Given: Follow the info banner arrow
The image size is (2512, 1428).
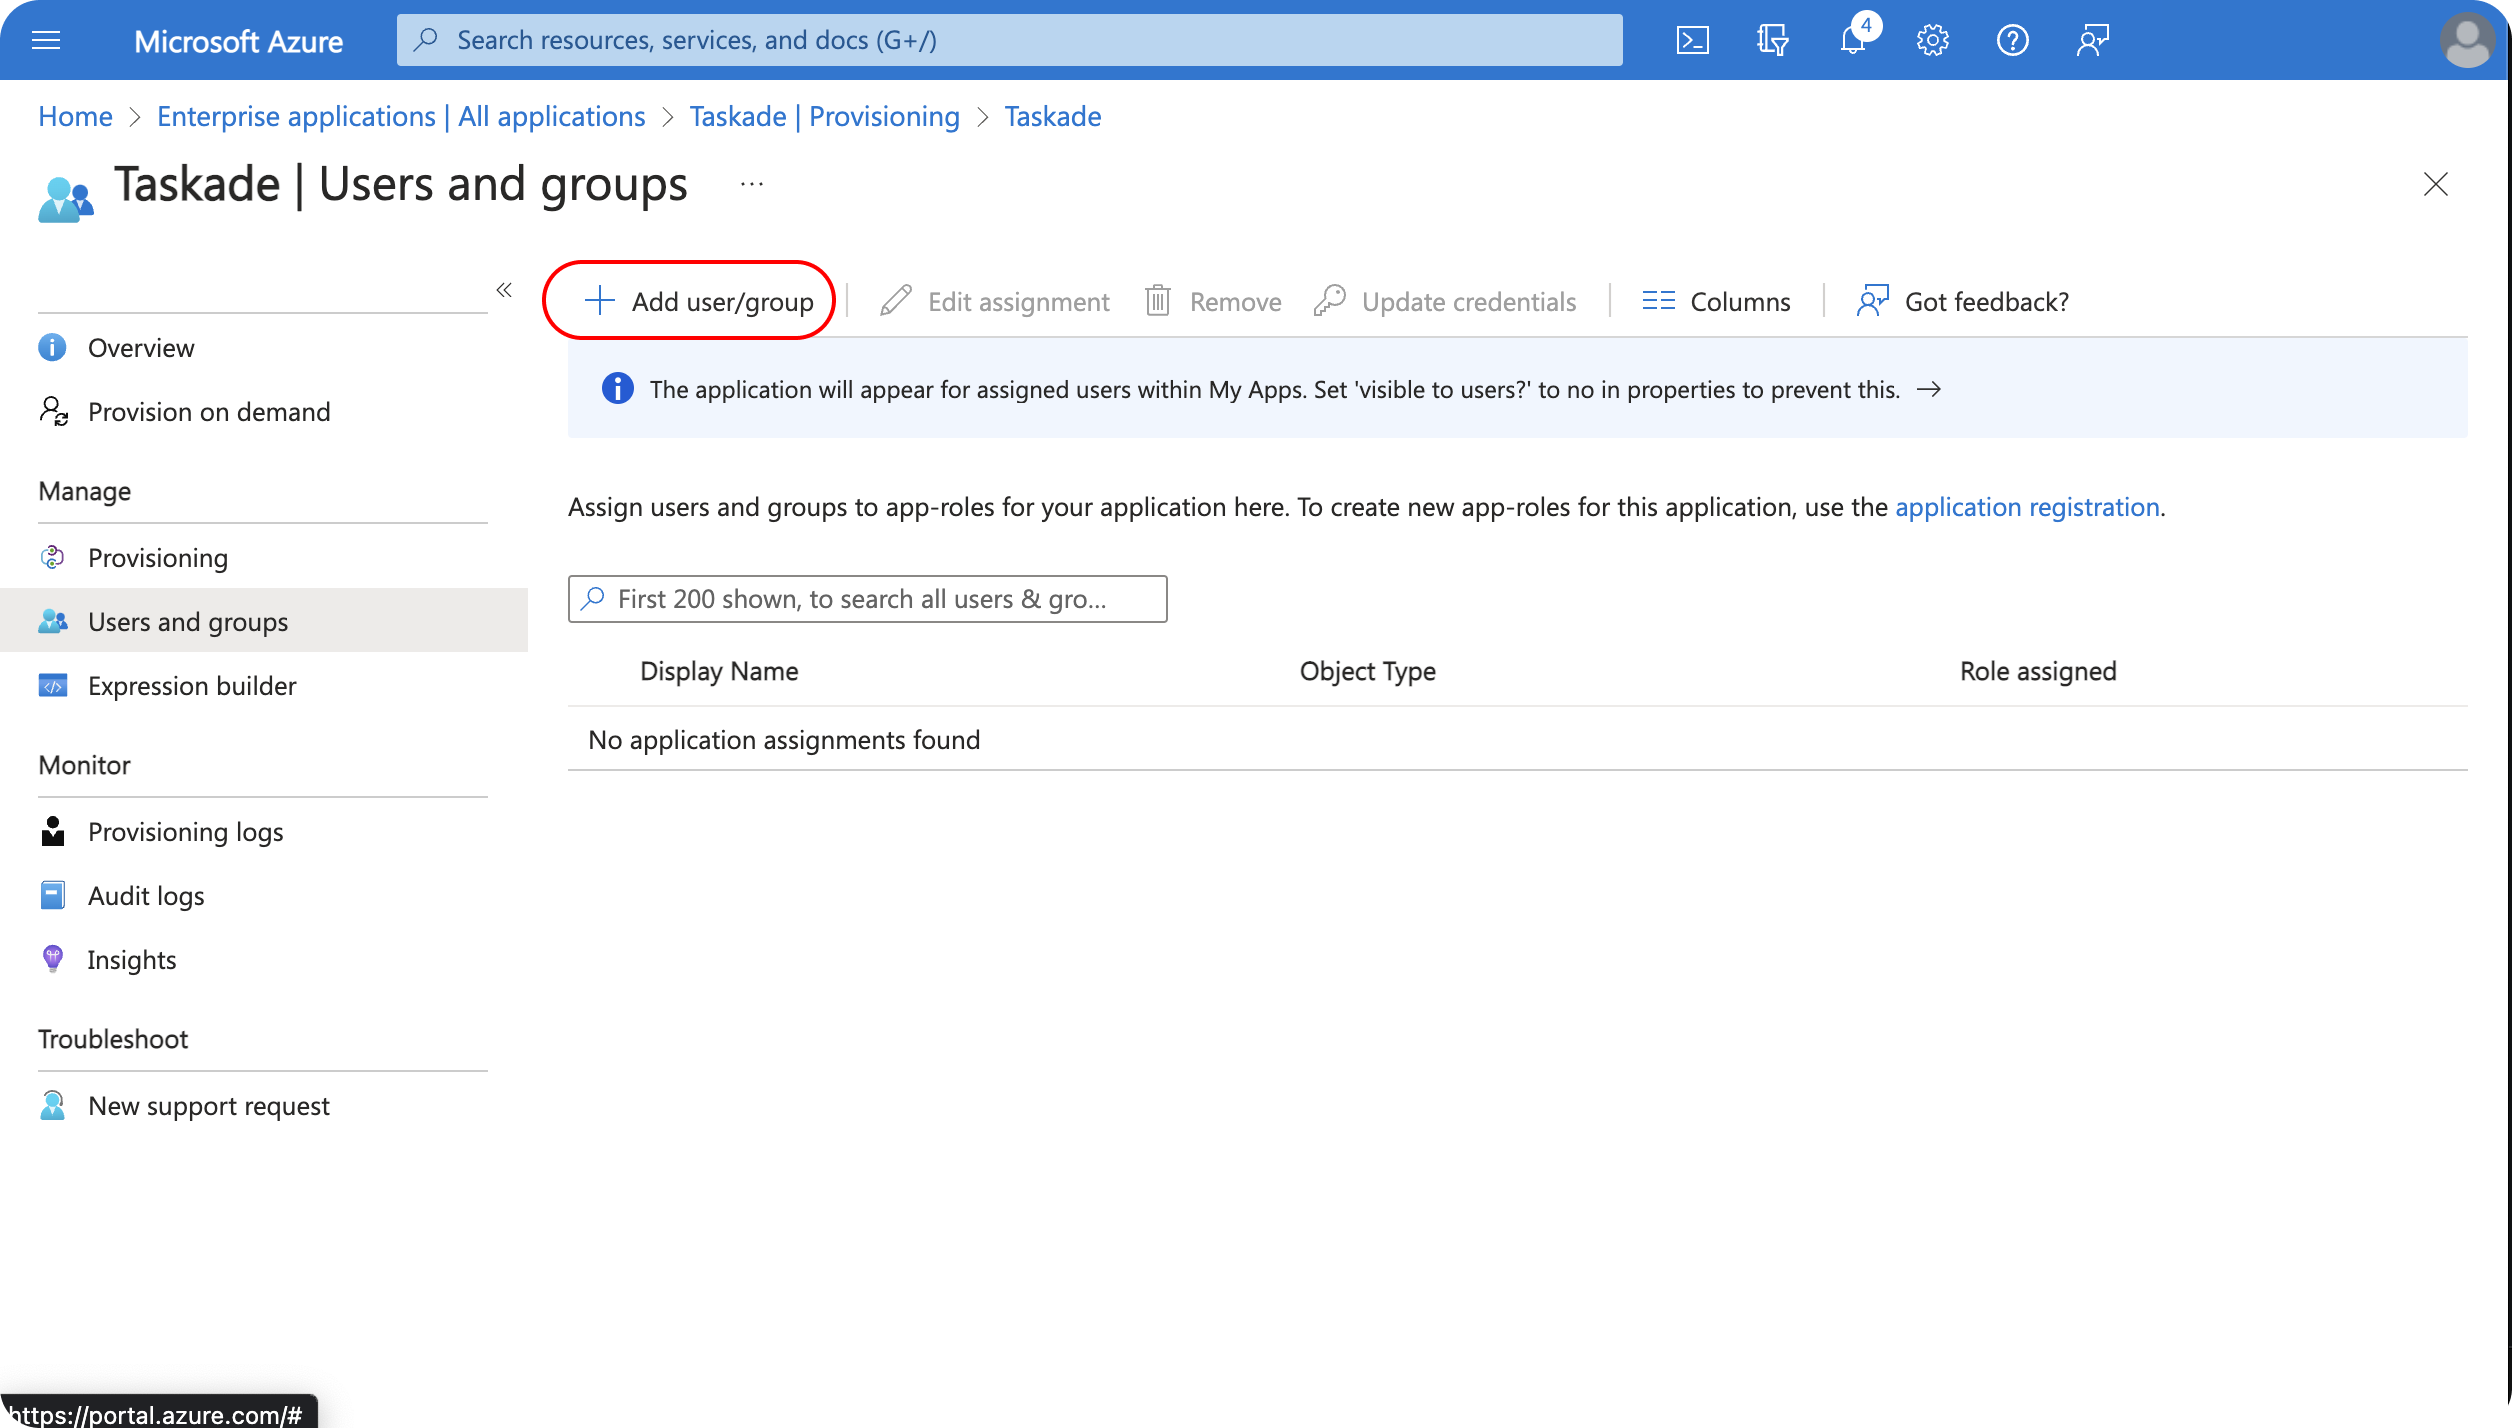Looking at the screenshot, I should (x=1929, y=390).
